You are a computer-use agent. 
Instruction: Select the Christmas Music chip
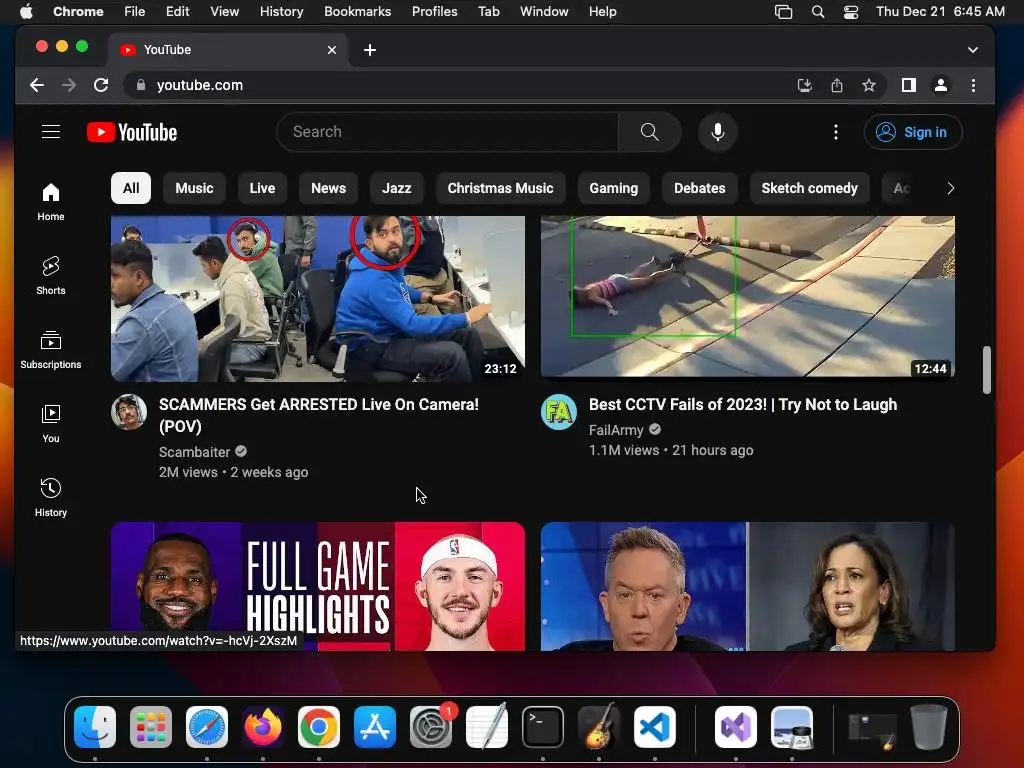[x=500, y=188]
